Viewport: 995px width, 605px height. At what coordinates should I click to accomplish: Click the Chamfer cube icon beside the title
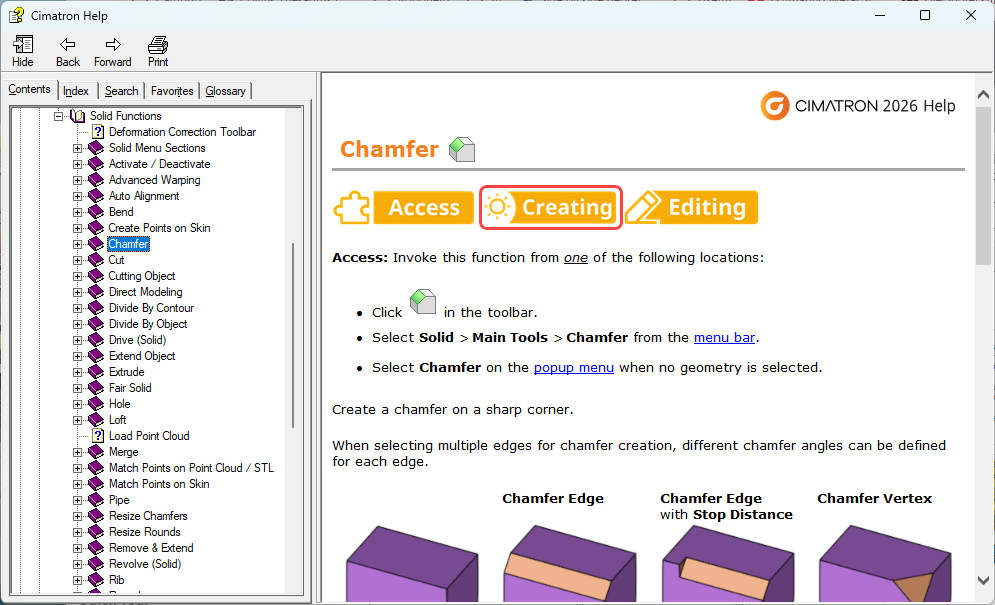(x=462, y=149)
